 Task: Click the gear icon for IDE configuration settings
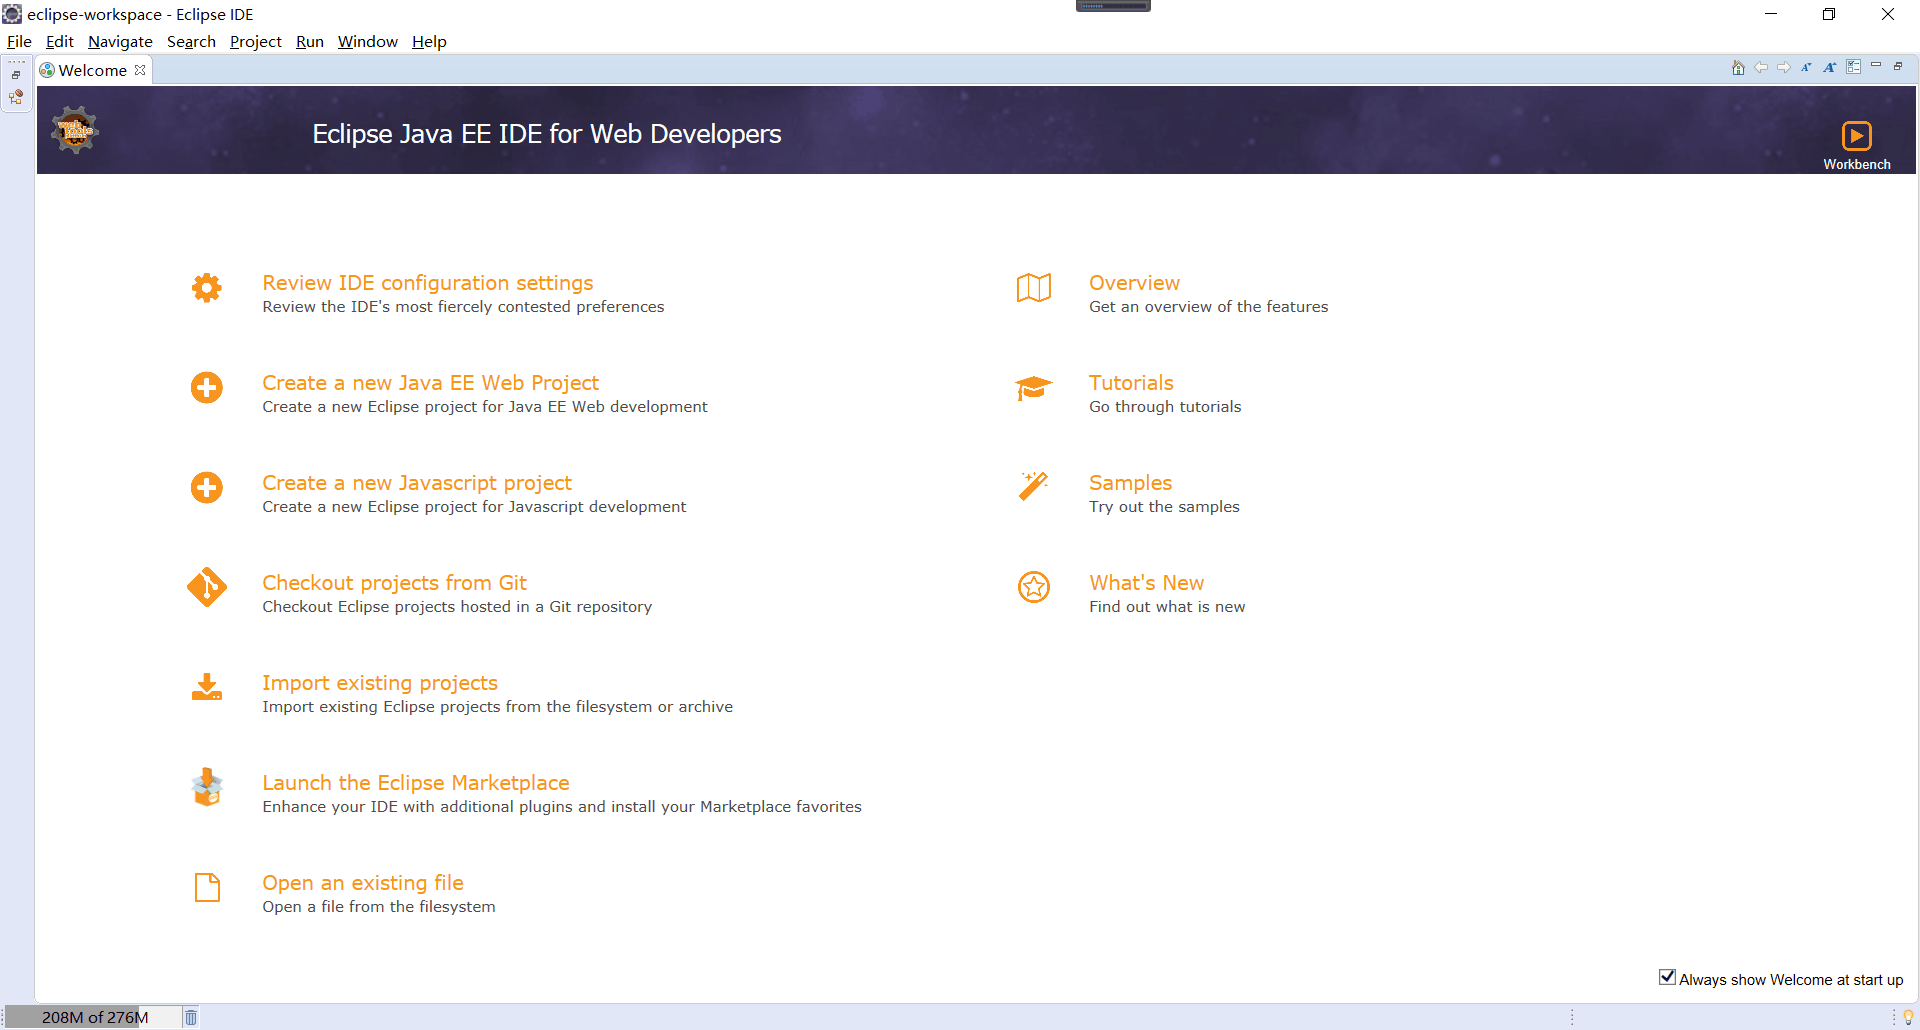(207, 288)
